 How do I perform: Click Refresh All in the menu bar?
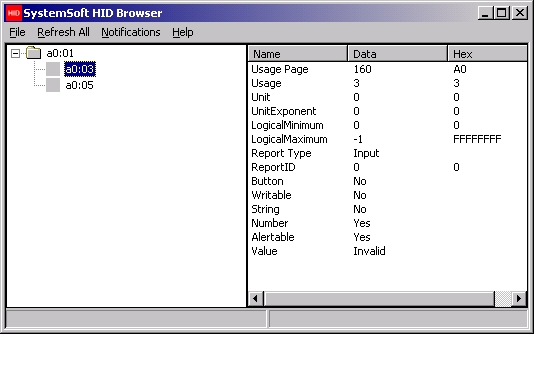pyautogui.click(x=63, y=32)
